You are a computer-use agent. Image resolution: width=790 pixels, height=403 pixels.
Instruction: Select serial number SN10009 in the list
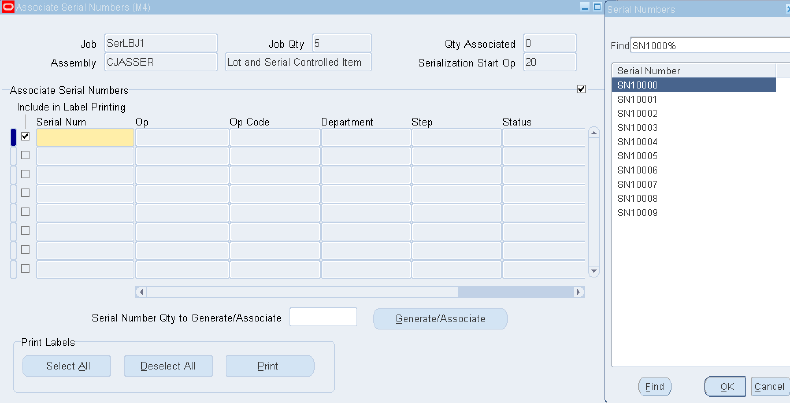(x=694, y=213)
